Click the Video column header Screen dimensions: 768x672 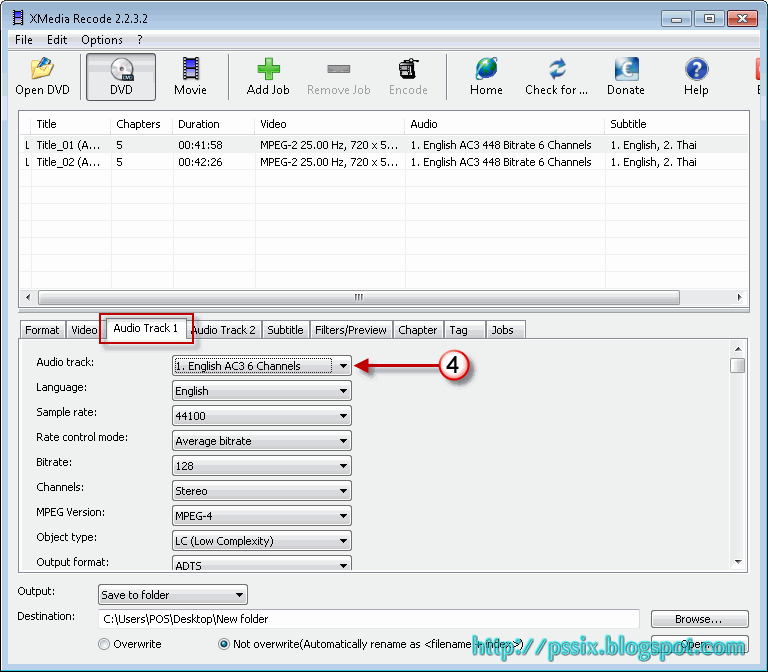[x=330, y=124]
